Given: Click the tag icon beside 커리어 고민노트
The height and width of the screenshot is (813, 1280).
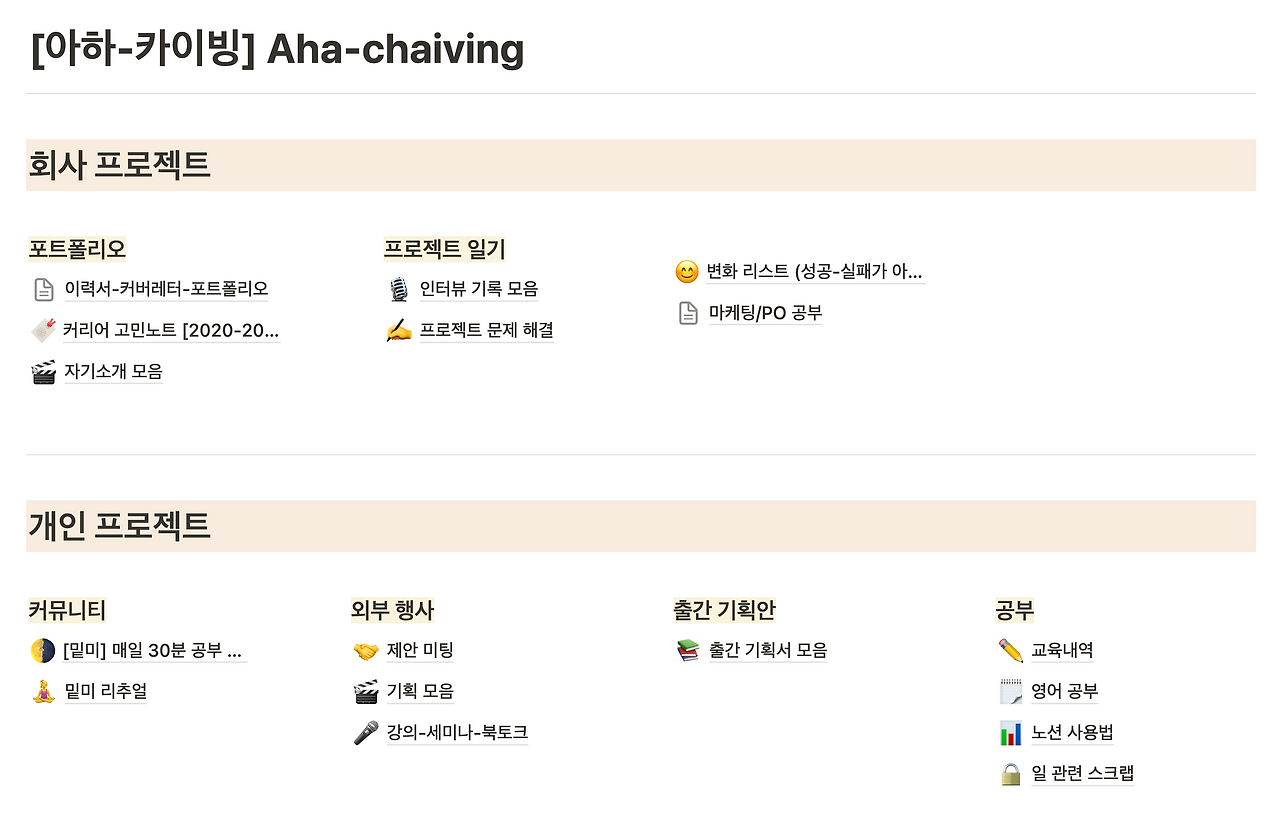Looking at the screenshot, I should (x=43, y=331).
